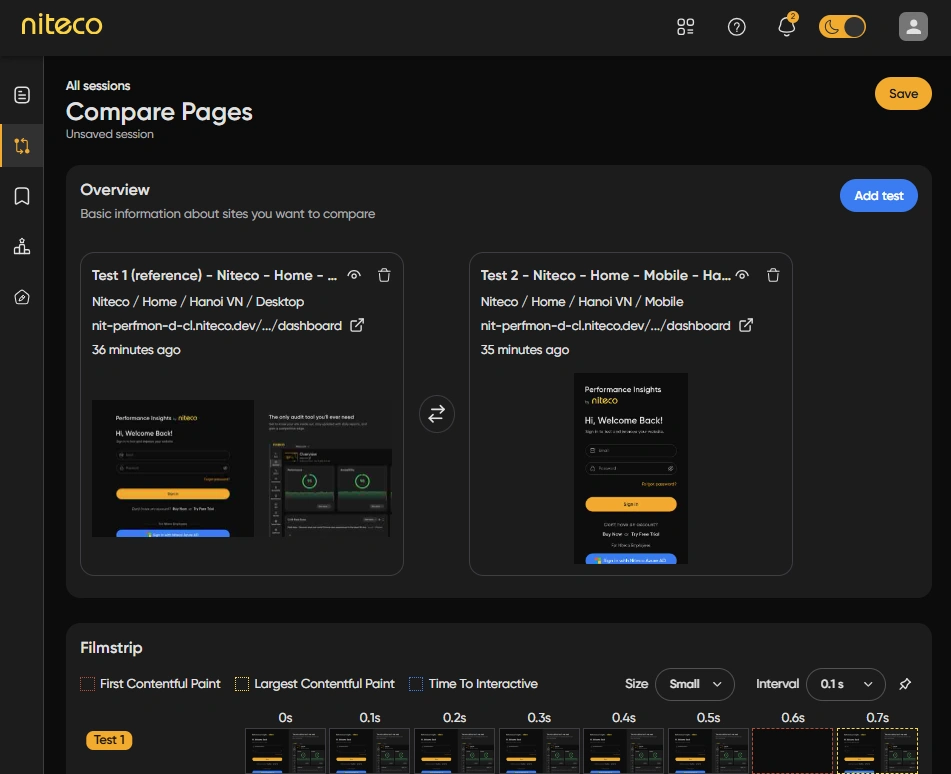Select the blank filmstrip frame at 0.6s
This screenshot has height=774, width=951.
(x=793, y=751)
